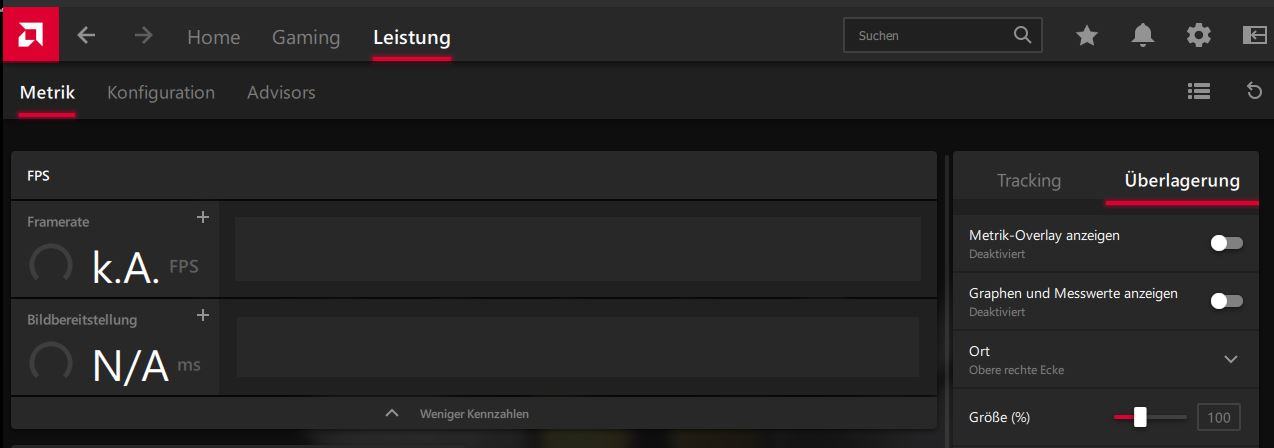The width and height of the screenshot is (1274, 448).
Task: Switch to the Konfiguration tab
Action: point(161,92)
